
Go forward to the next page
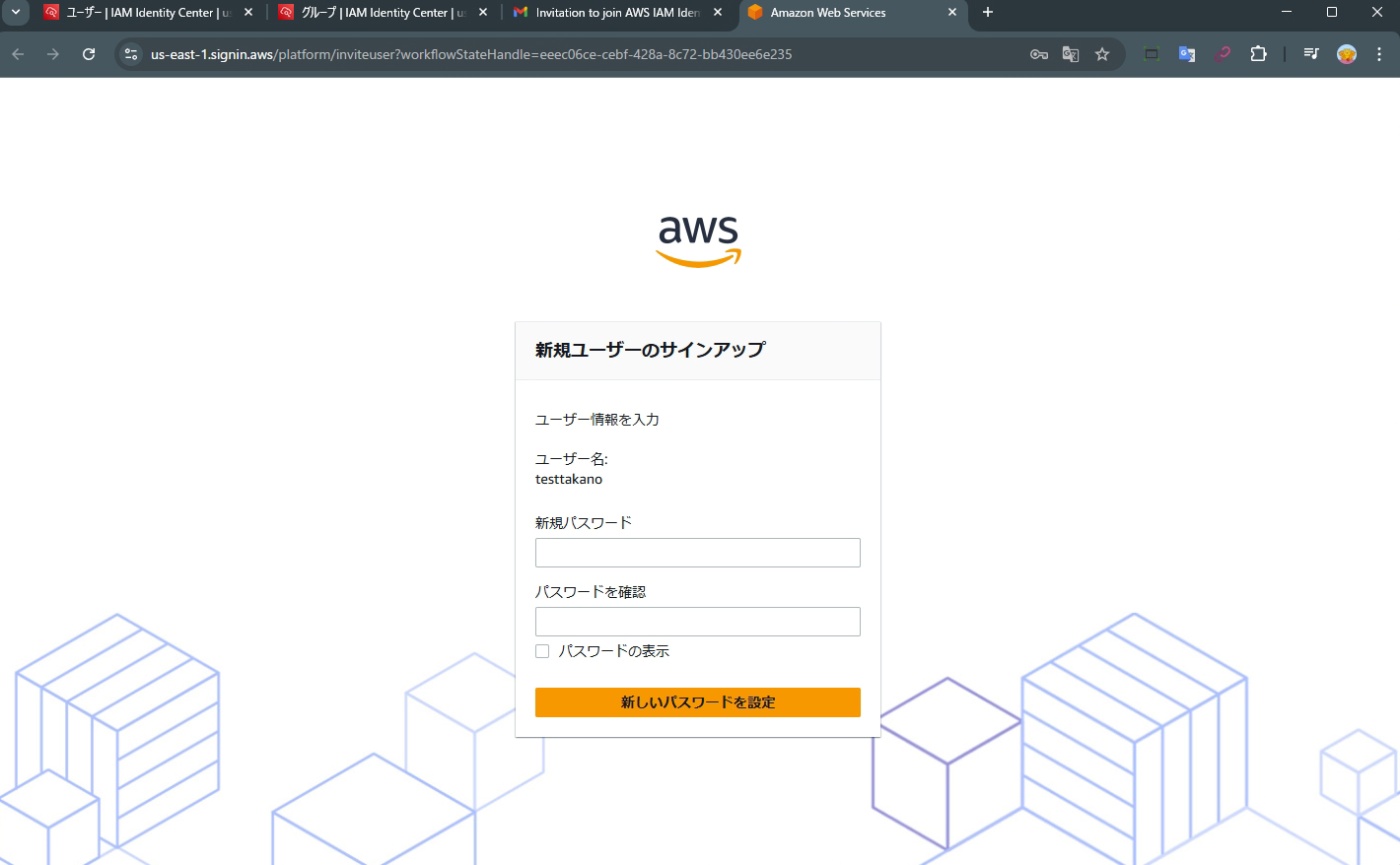[x=53, y=54]
